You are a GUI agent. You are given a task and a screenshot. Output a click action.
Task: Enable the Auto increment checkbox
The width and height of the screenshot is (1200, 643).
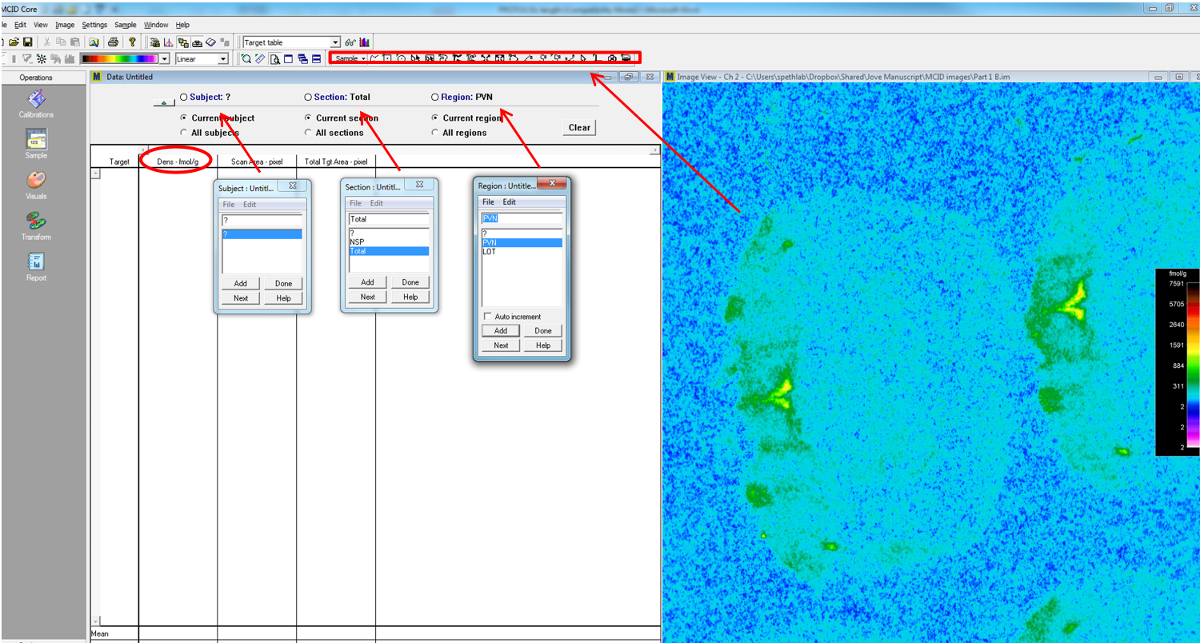(x=488, y=316)
